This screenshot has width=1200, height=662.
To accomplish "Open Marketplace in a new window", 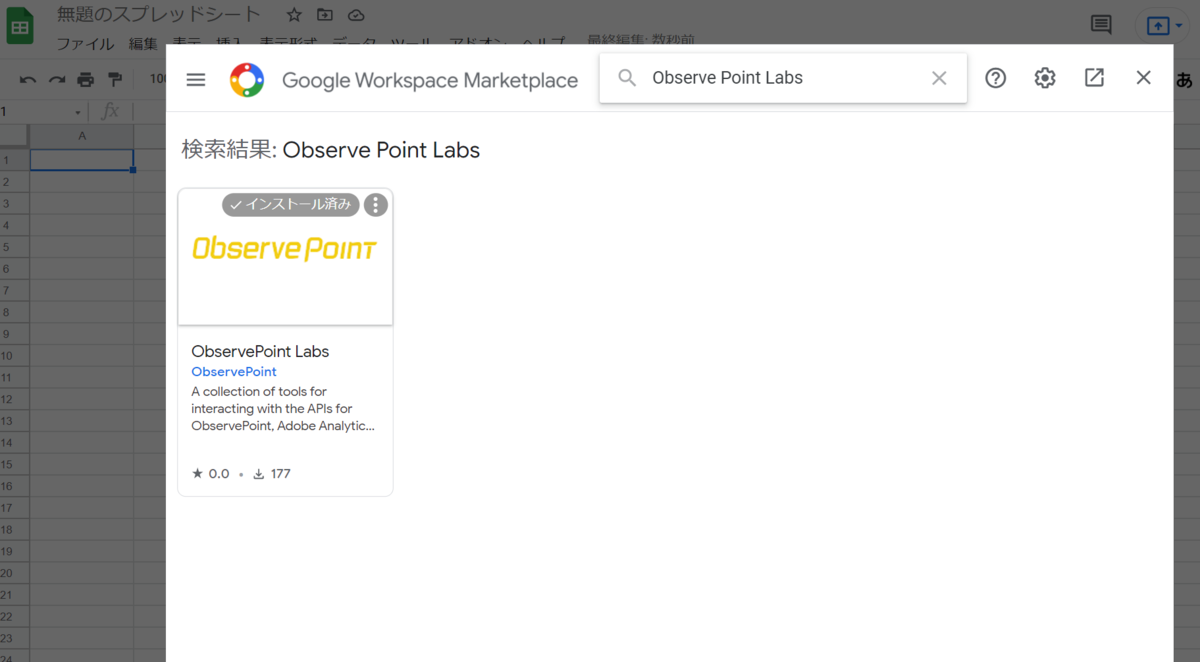I will [1094, 78].
